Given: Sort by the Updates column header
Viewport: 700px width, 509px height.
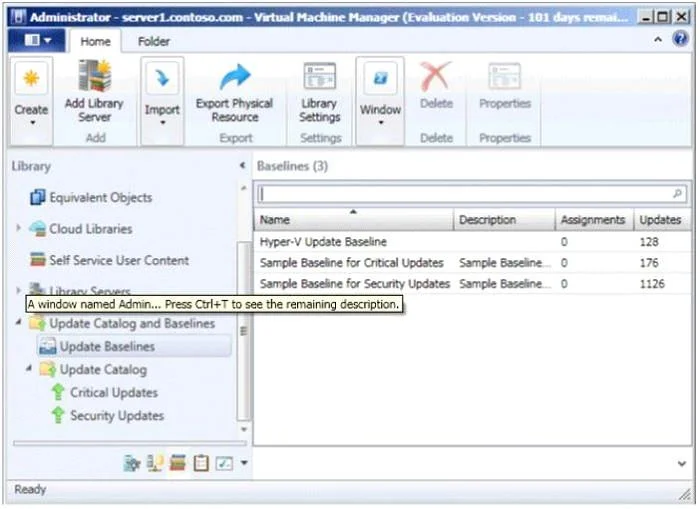Looking at the screenshot, I should (662, 220).
